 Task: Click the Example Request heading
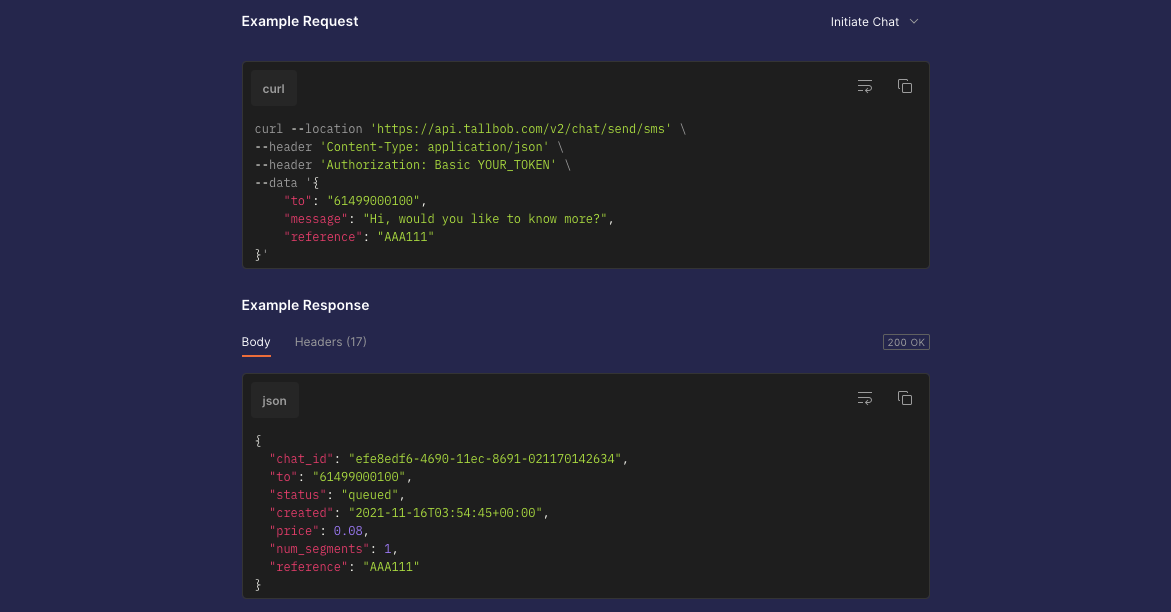tap(299, 22)
